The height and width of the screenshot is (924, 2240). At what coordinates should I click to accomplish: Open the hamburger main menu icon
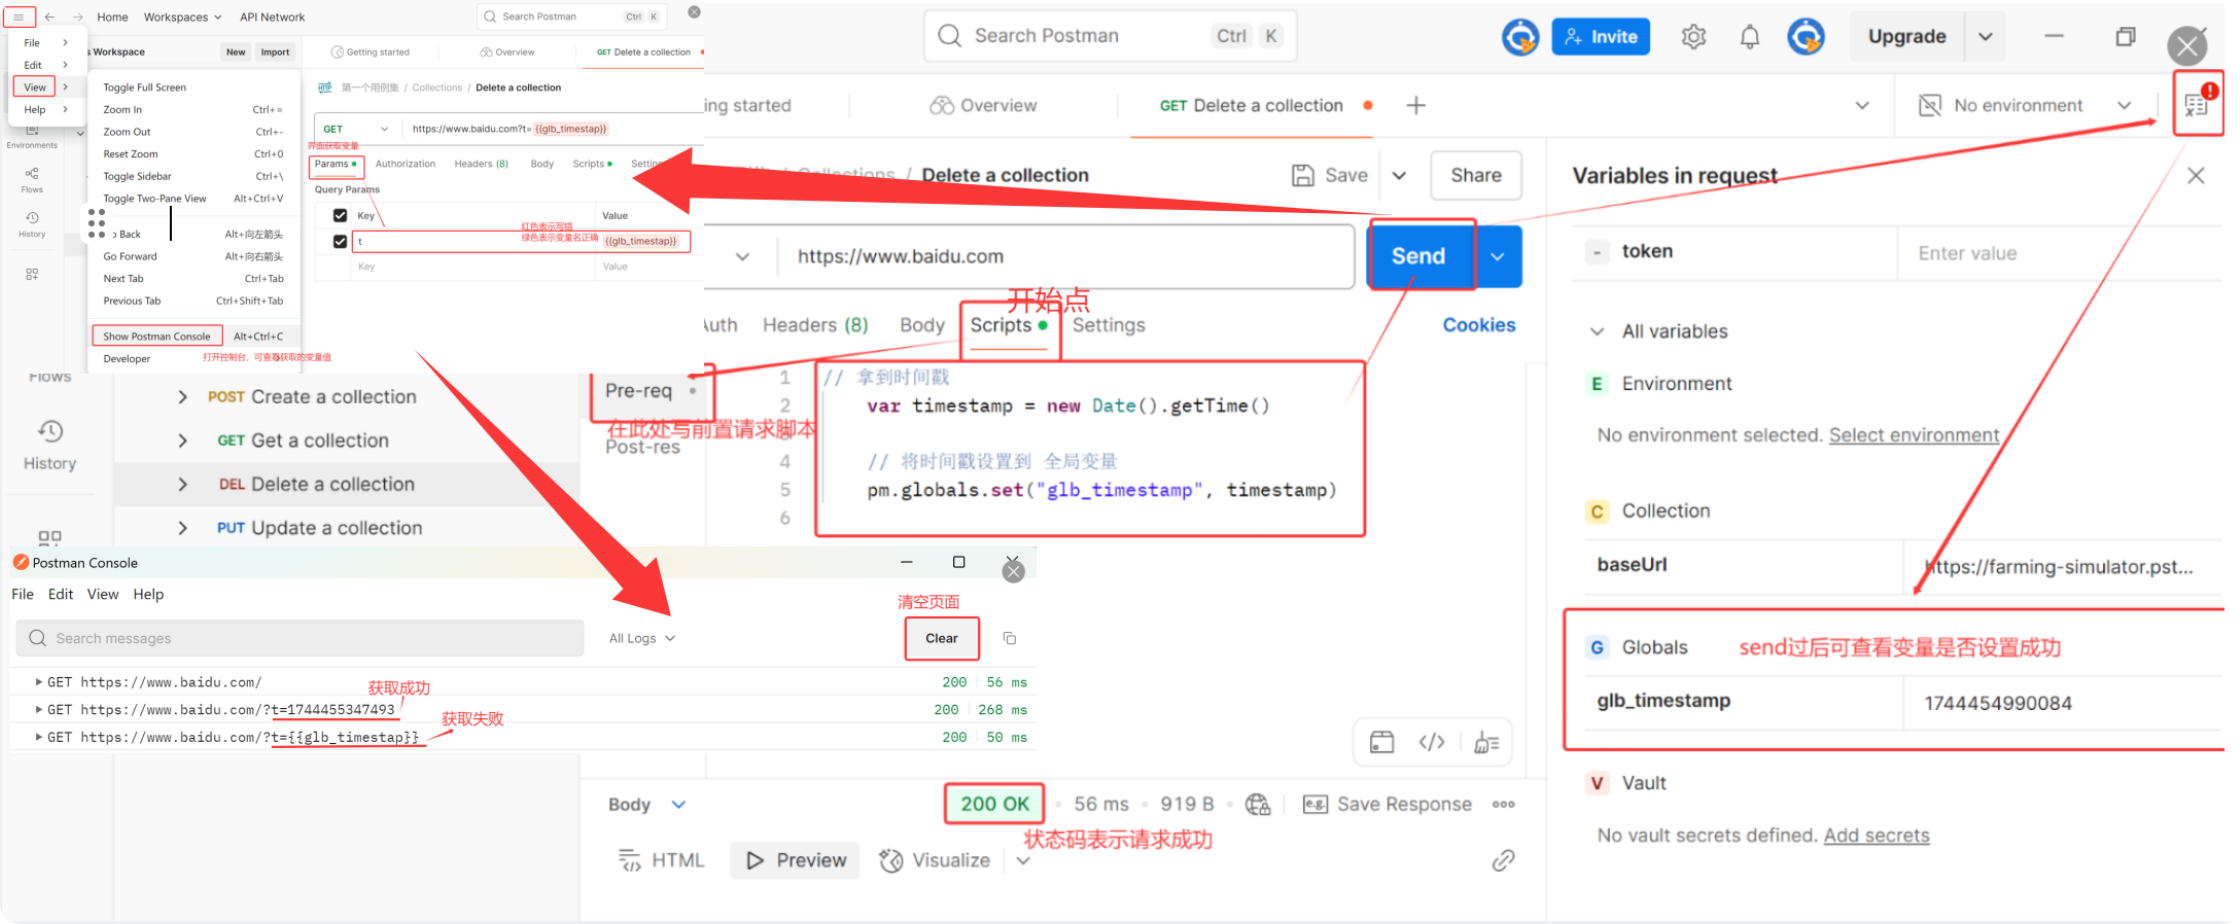tap(18, 17)
